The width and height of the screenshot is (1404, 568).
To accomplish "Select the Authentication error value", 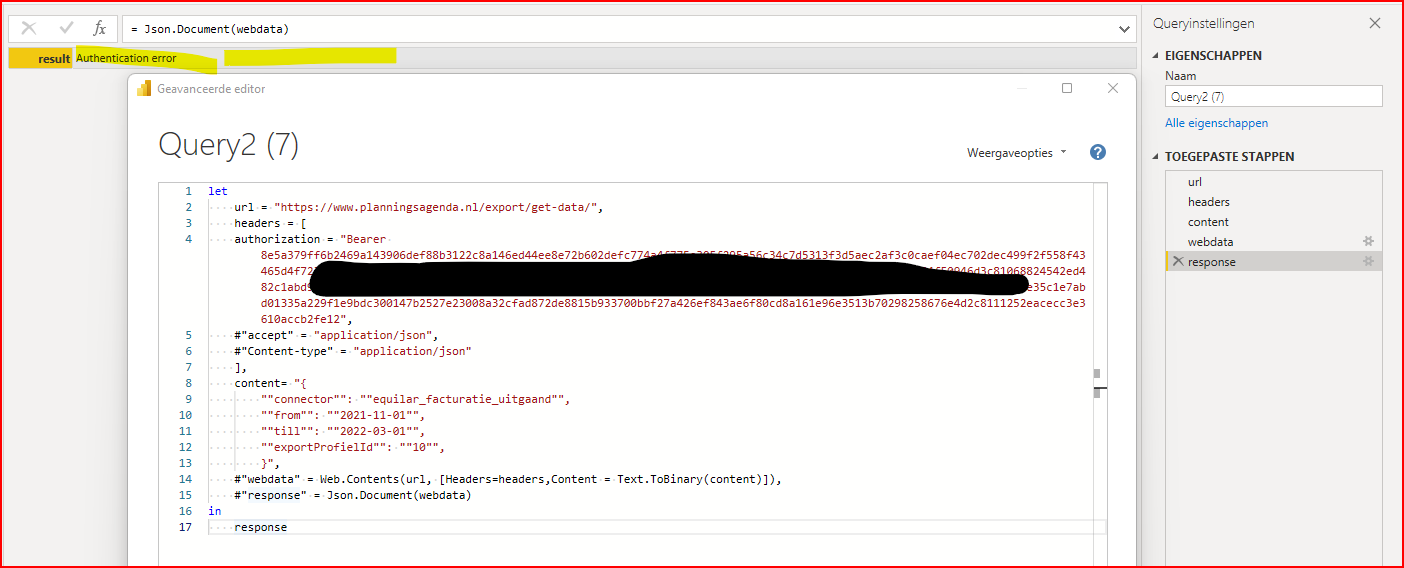I will 126,58.
